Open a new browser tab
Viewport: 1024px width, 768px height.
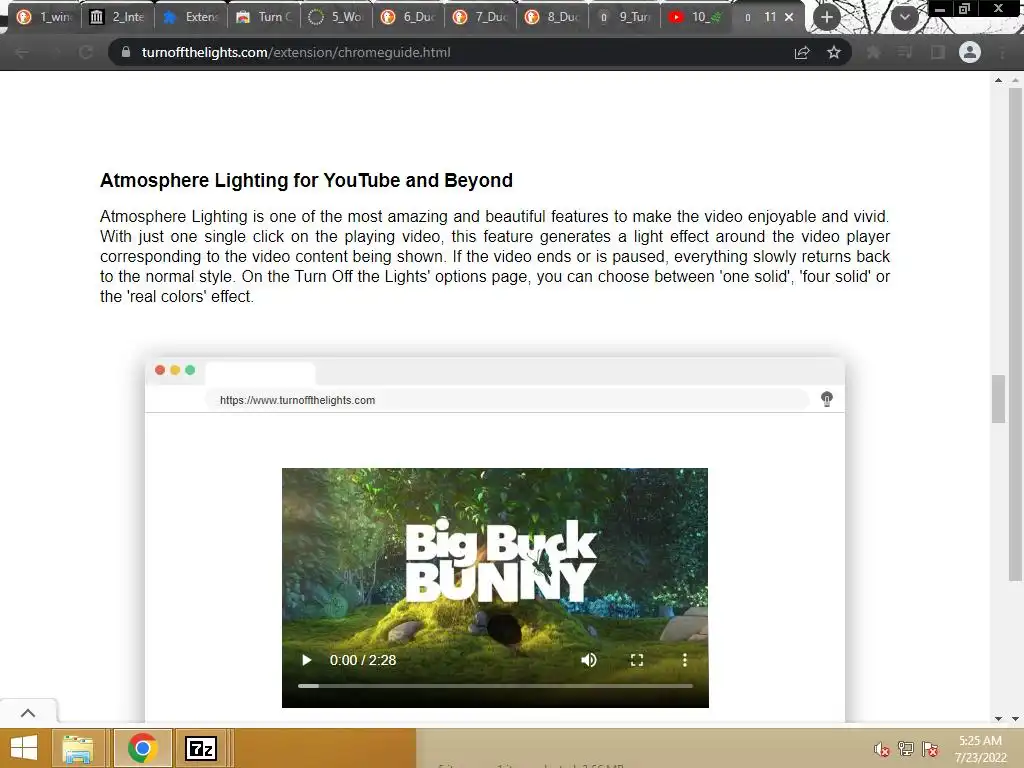click(827, 17)
